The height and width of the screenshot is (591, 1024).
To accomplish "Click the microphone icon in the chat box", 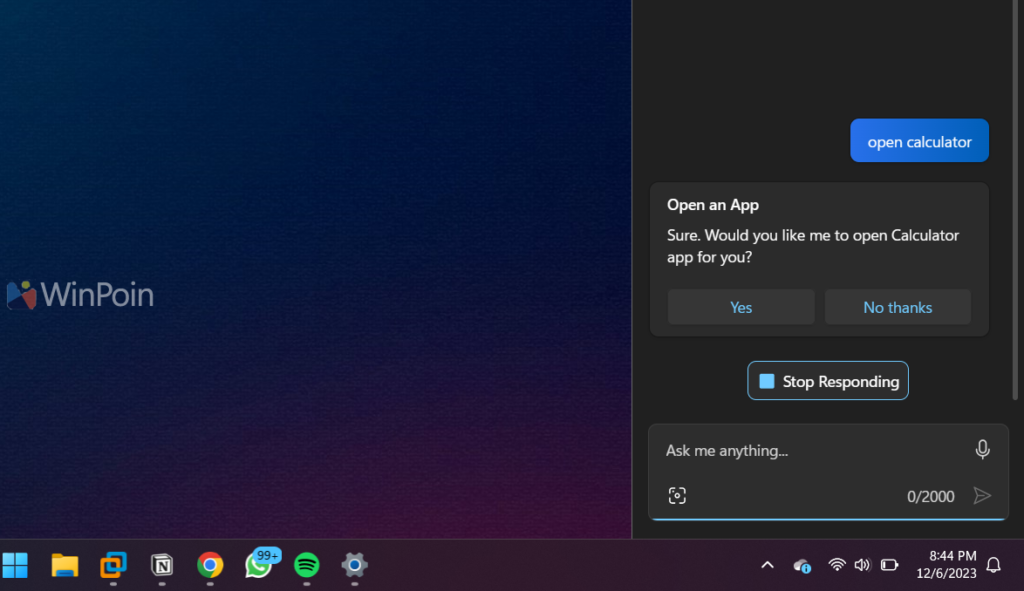I will pos(982,450).
